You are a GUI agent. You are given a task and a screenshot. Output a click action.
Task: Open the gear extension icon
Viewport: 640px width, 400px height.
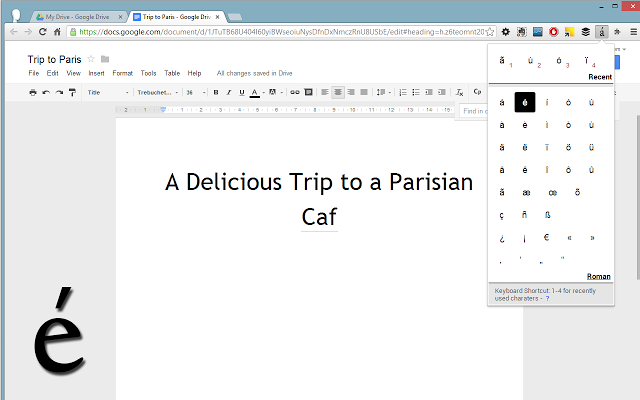pyautogui.click(x=505, y=32)
